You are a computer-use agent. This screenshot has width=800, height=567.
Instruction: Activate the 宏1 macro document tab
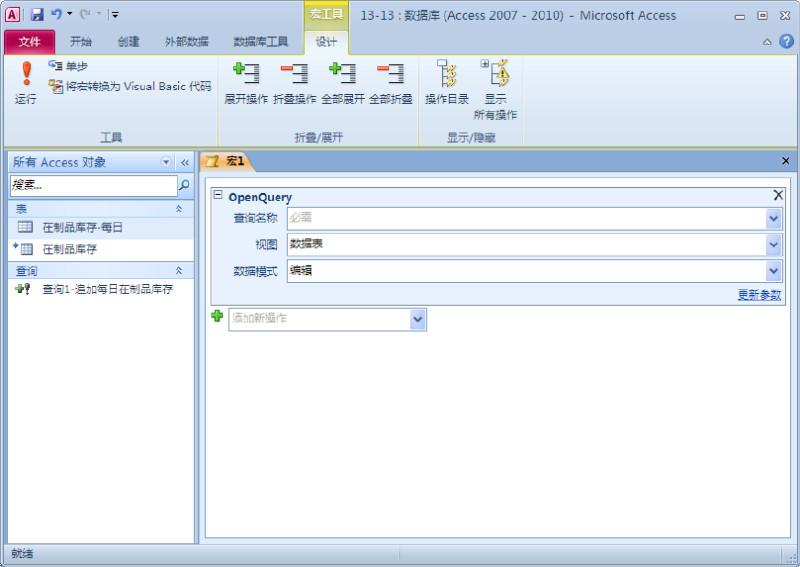(227, 161)
